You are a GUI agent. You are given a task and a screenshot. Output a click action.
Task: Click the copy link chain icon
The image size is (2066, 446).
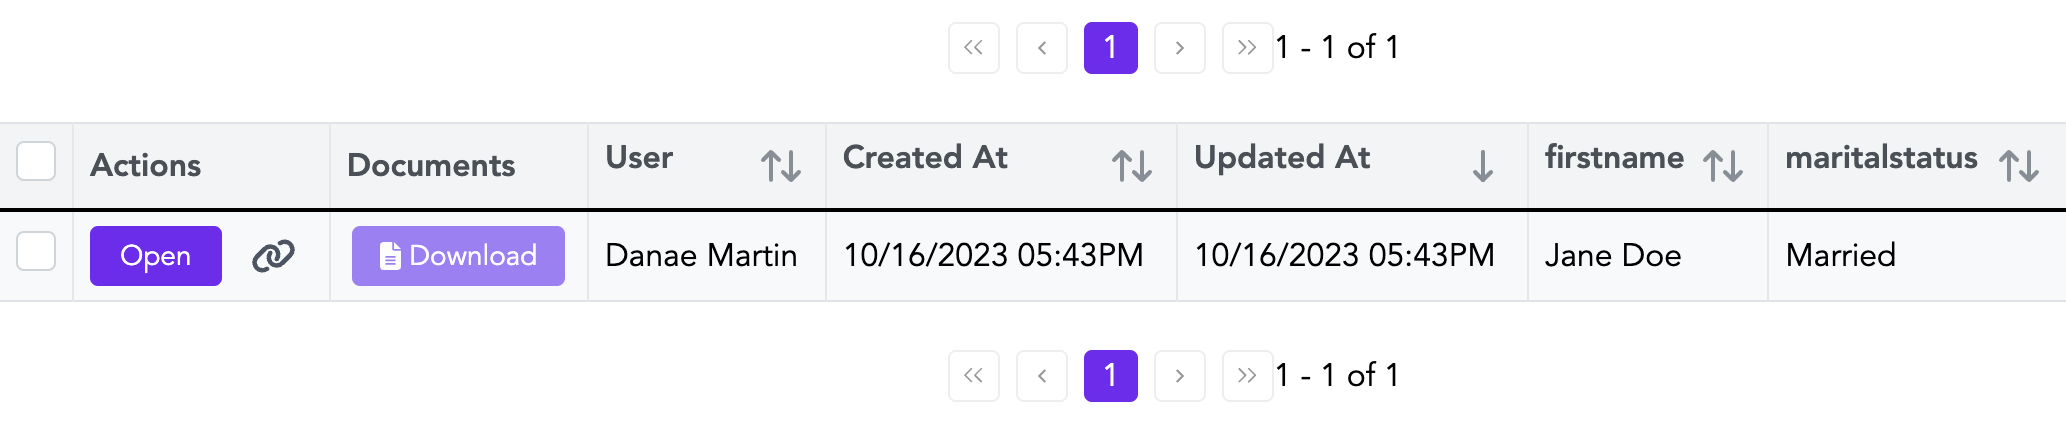pos(273,256)
